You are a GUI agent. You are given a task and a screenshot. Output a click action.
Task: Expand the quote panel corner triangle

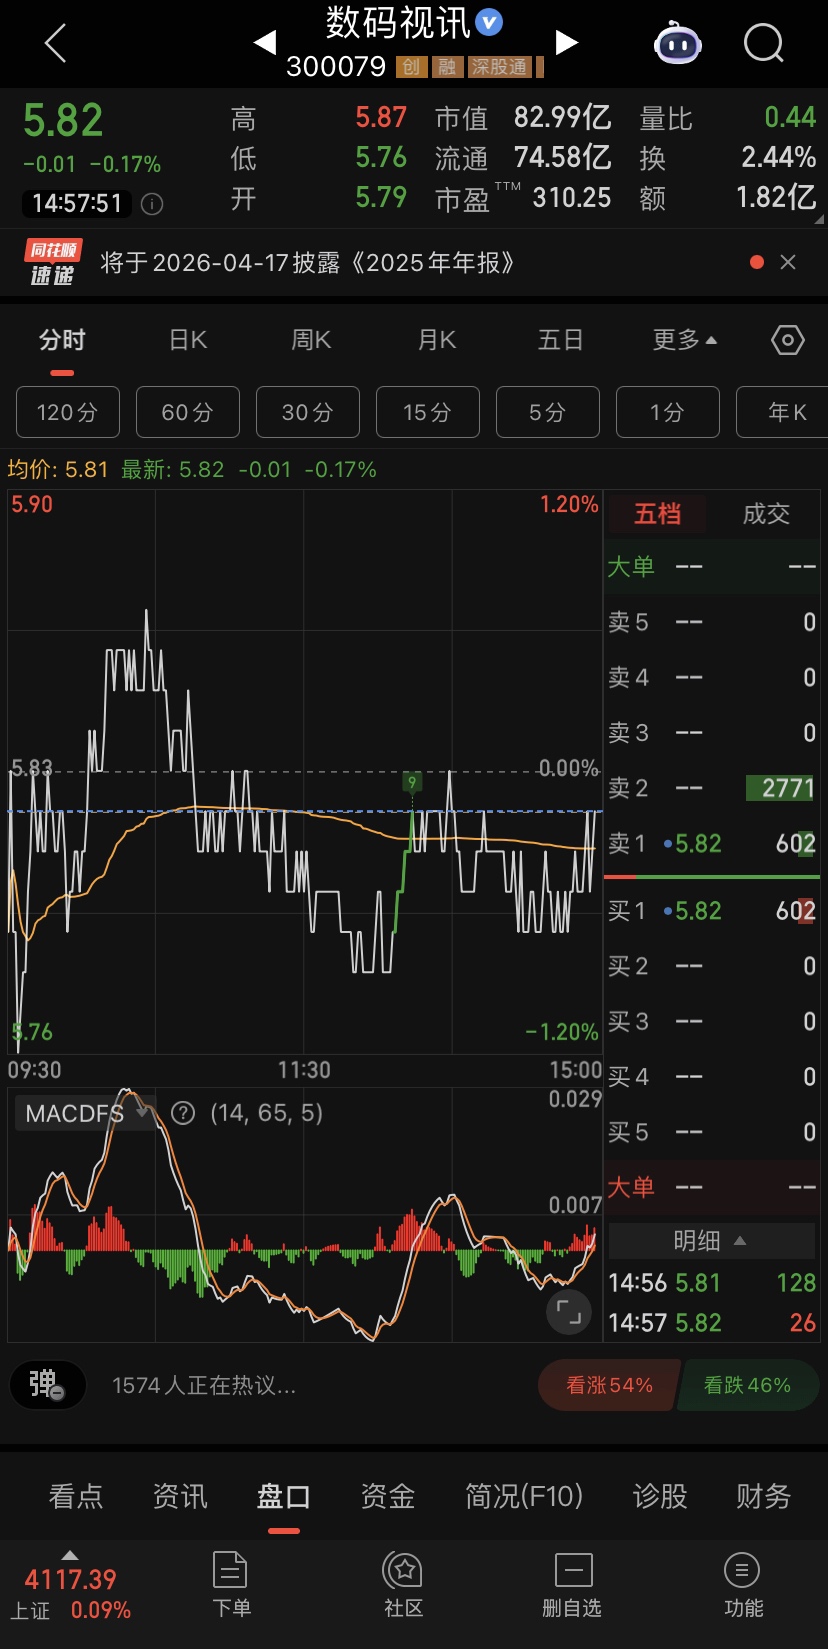click(819, 219)
